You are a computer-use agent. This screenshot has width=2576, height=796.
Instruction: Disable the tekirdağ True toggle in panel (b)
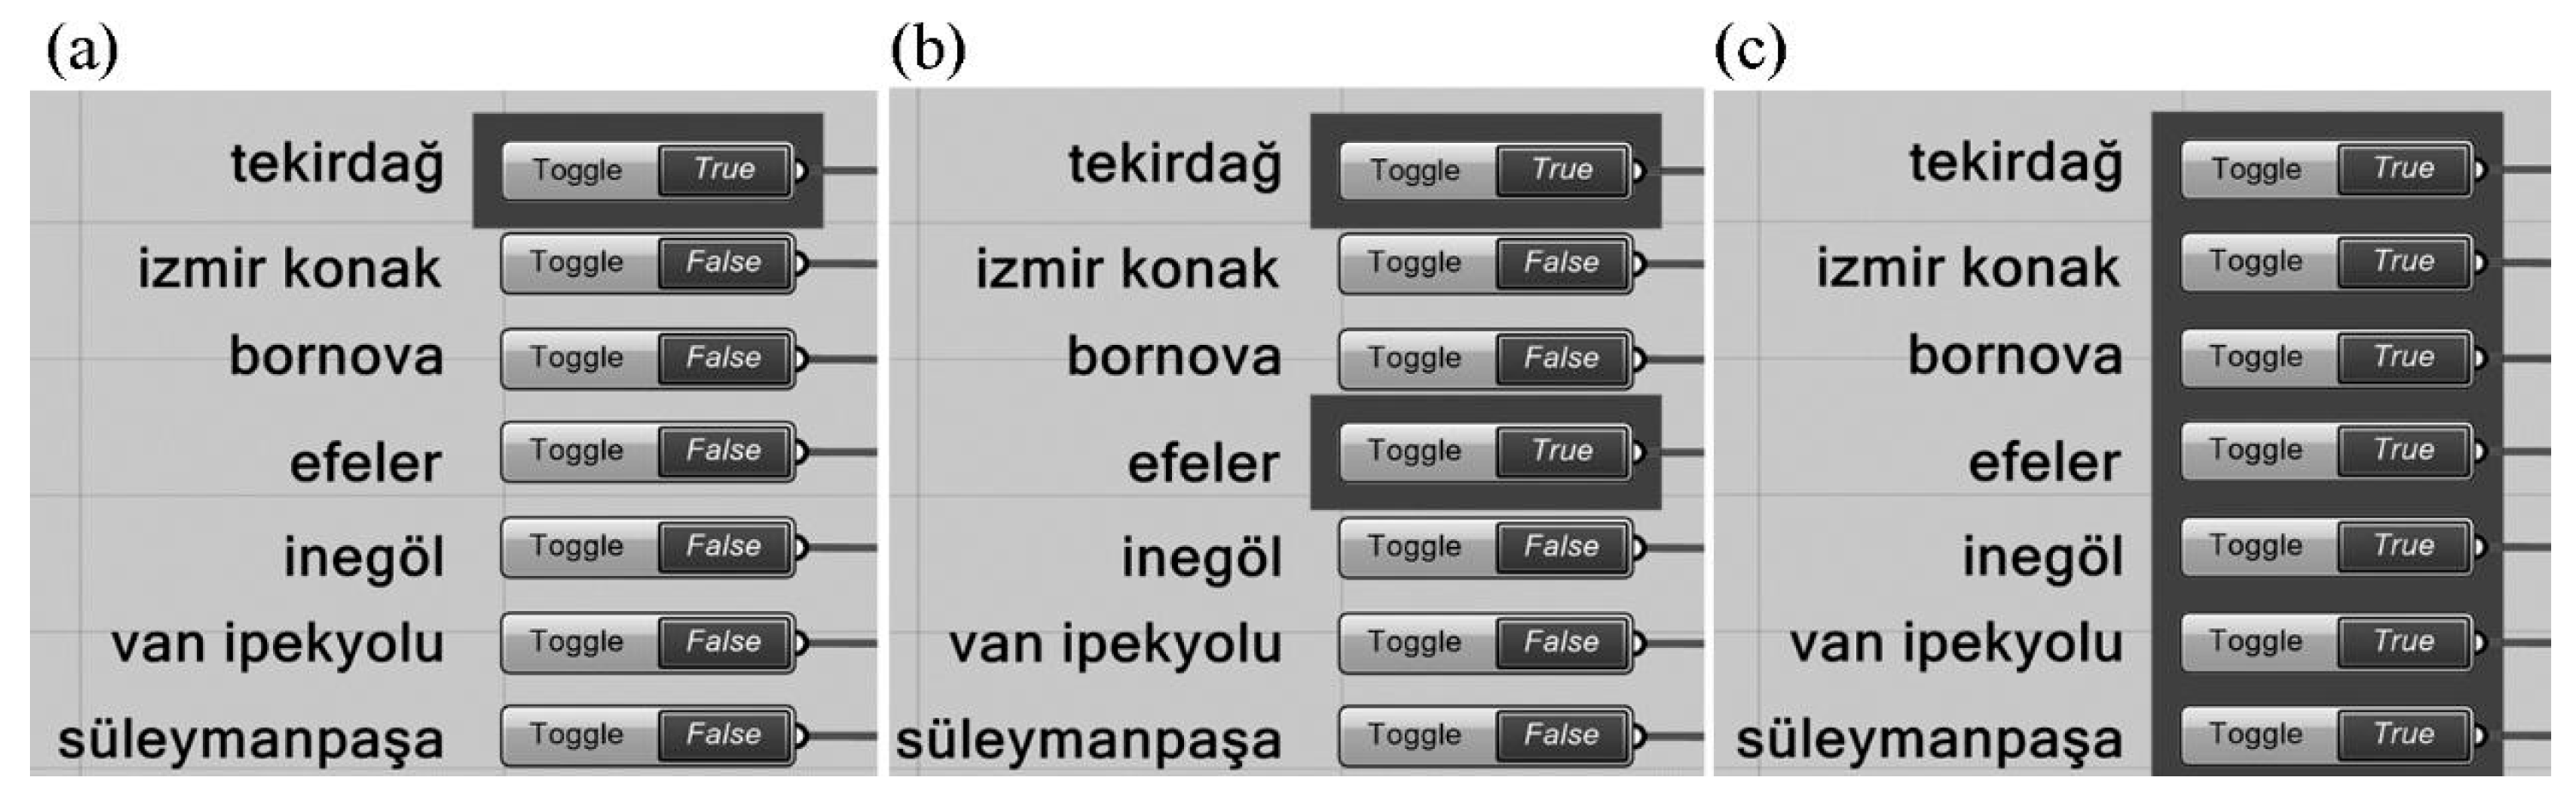coord(1562,170)
